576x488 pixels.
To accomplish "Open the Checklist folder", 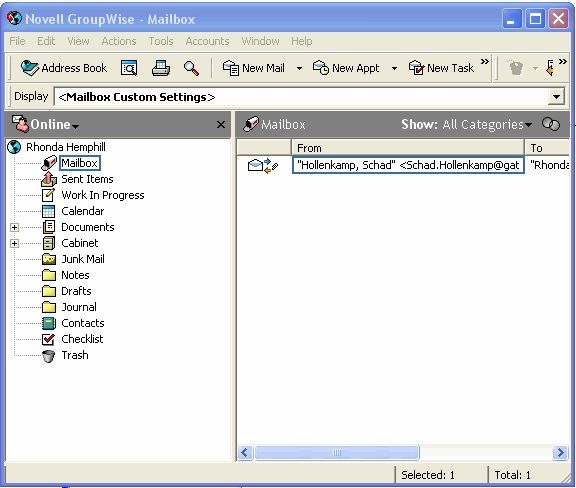I will pos(82,339).
